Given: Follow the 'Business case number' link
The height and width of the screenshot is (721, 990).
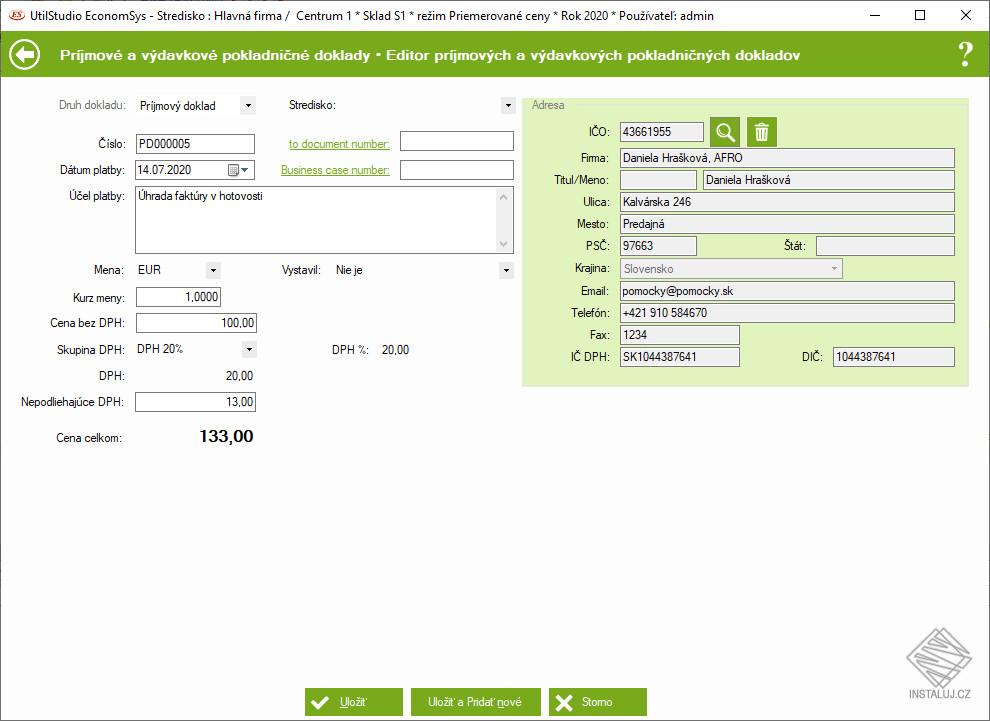Looking at the screenshot, I should click(335, 170).
